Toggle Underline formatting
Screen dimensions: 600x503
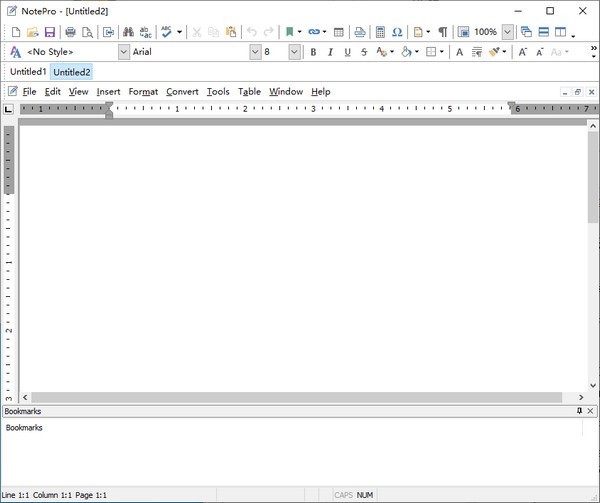tap(347, 52)
